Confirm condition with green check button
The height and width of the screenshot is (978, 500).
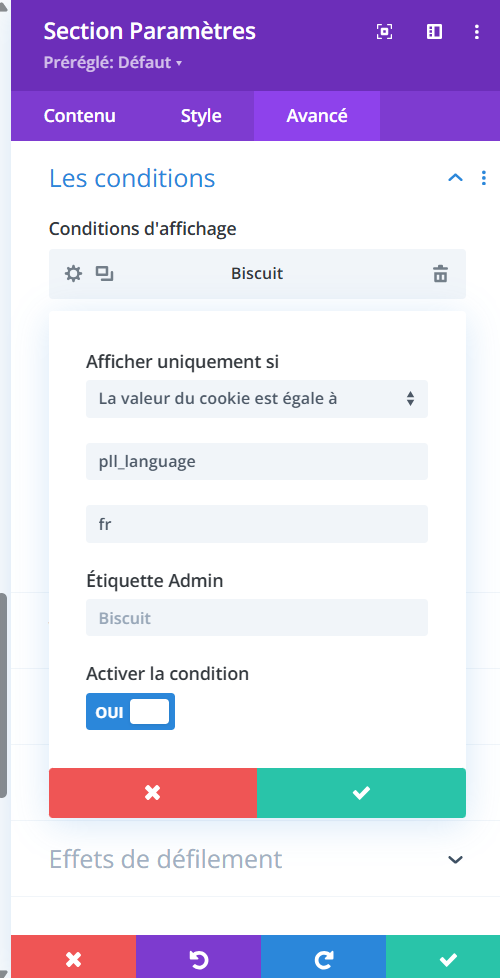pyautogui.click(x=361, y=793)
